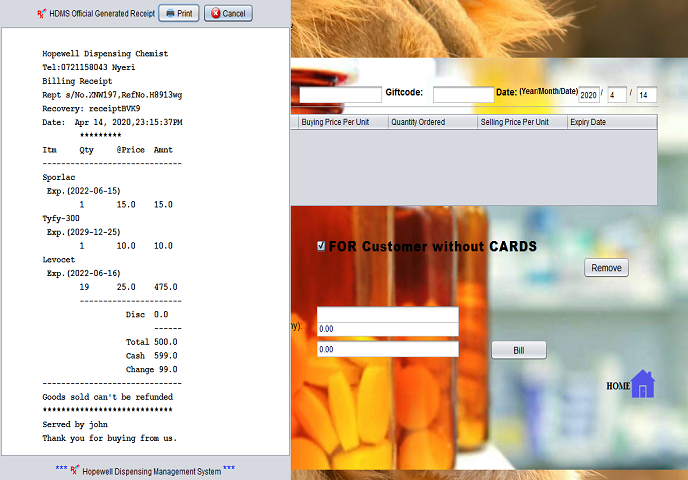Image resolution: width=688 pixels, height=480 pixels.
Task: Click the HDMS logo beside the receipt title
Action: click(x=40, y=14)
